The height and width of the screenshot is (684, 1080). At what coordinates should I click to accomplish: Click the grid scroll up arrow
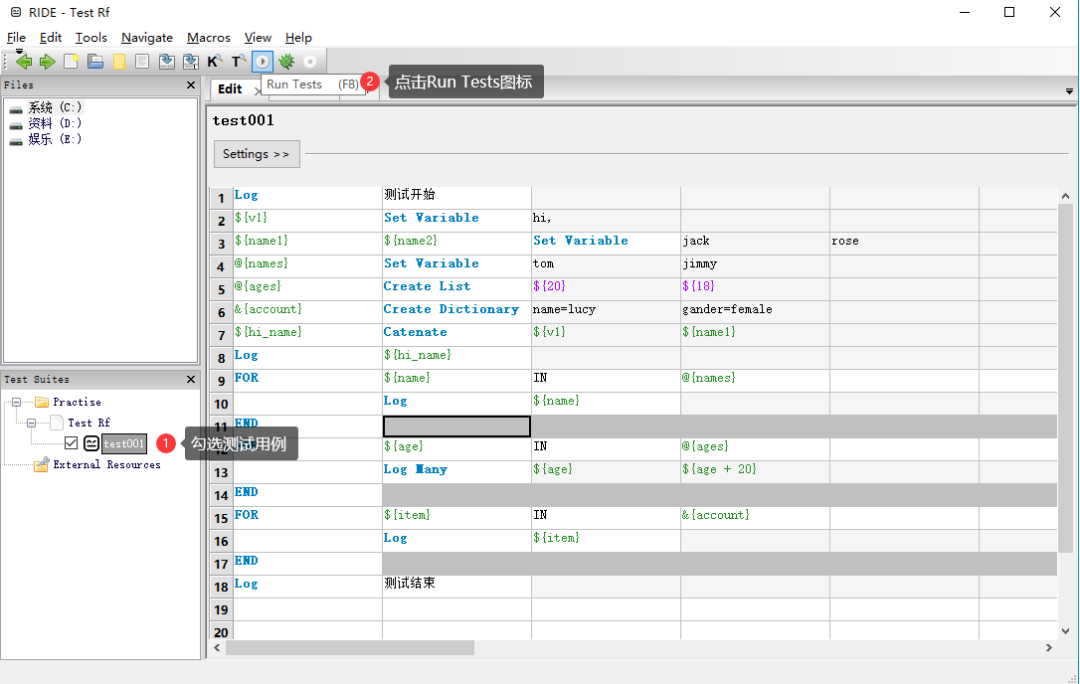point(1066,196)
